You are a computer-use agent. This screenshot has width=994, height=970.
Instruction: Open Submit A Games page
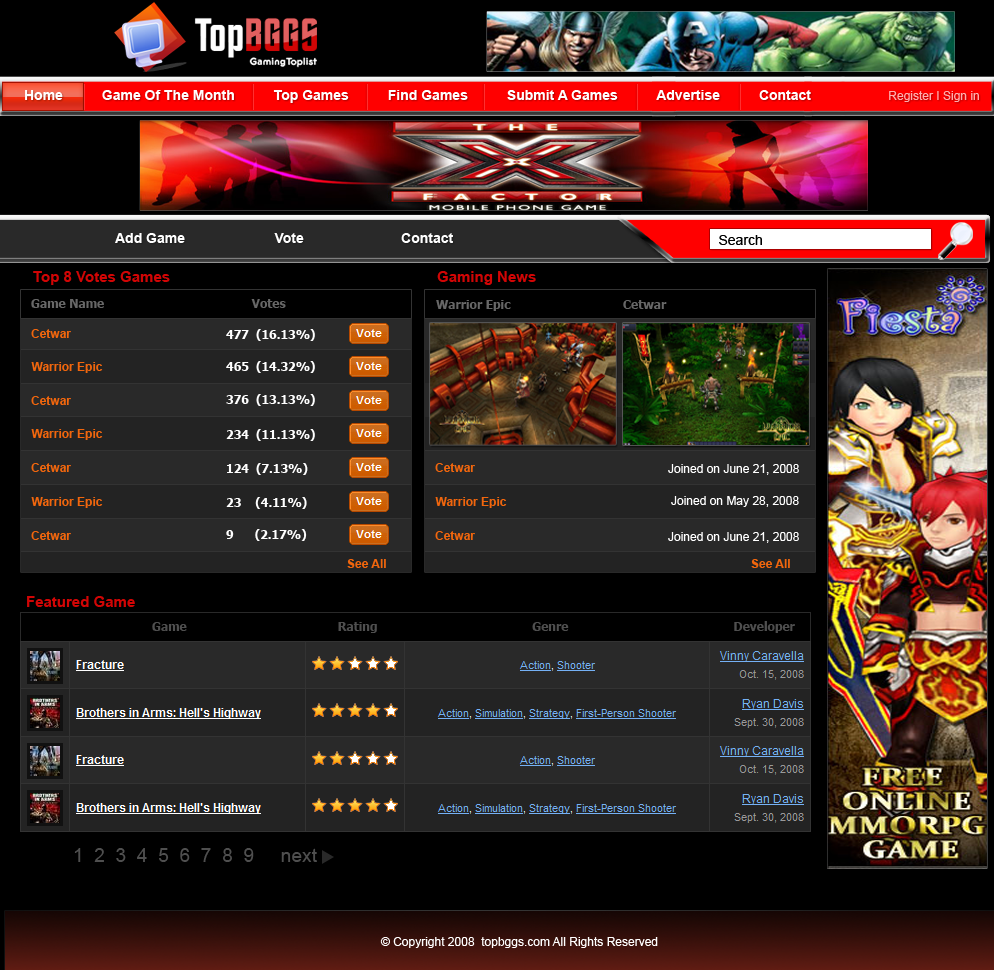click(562, 96)
